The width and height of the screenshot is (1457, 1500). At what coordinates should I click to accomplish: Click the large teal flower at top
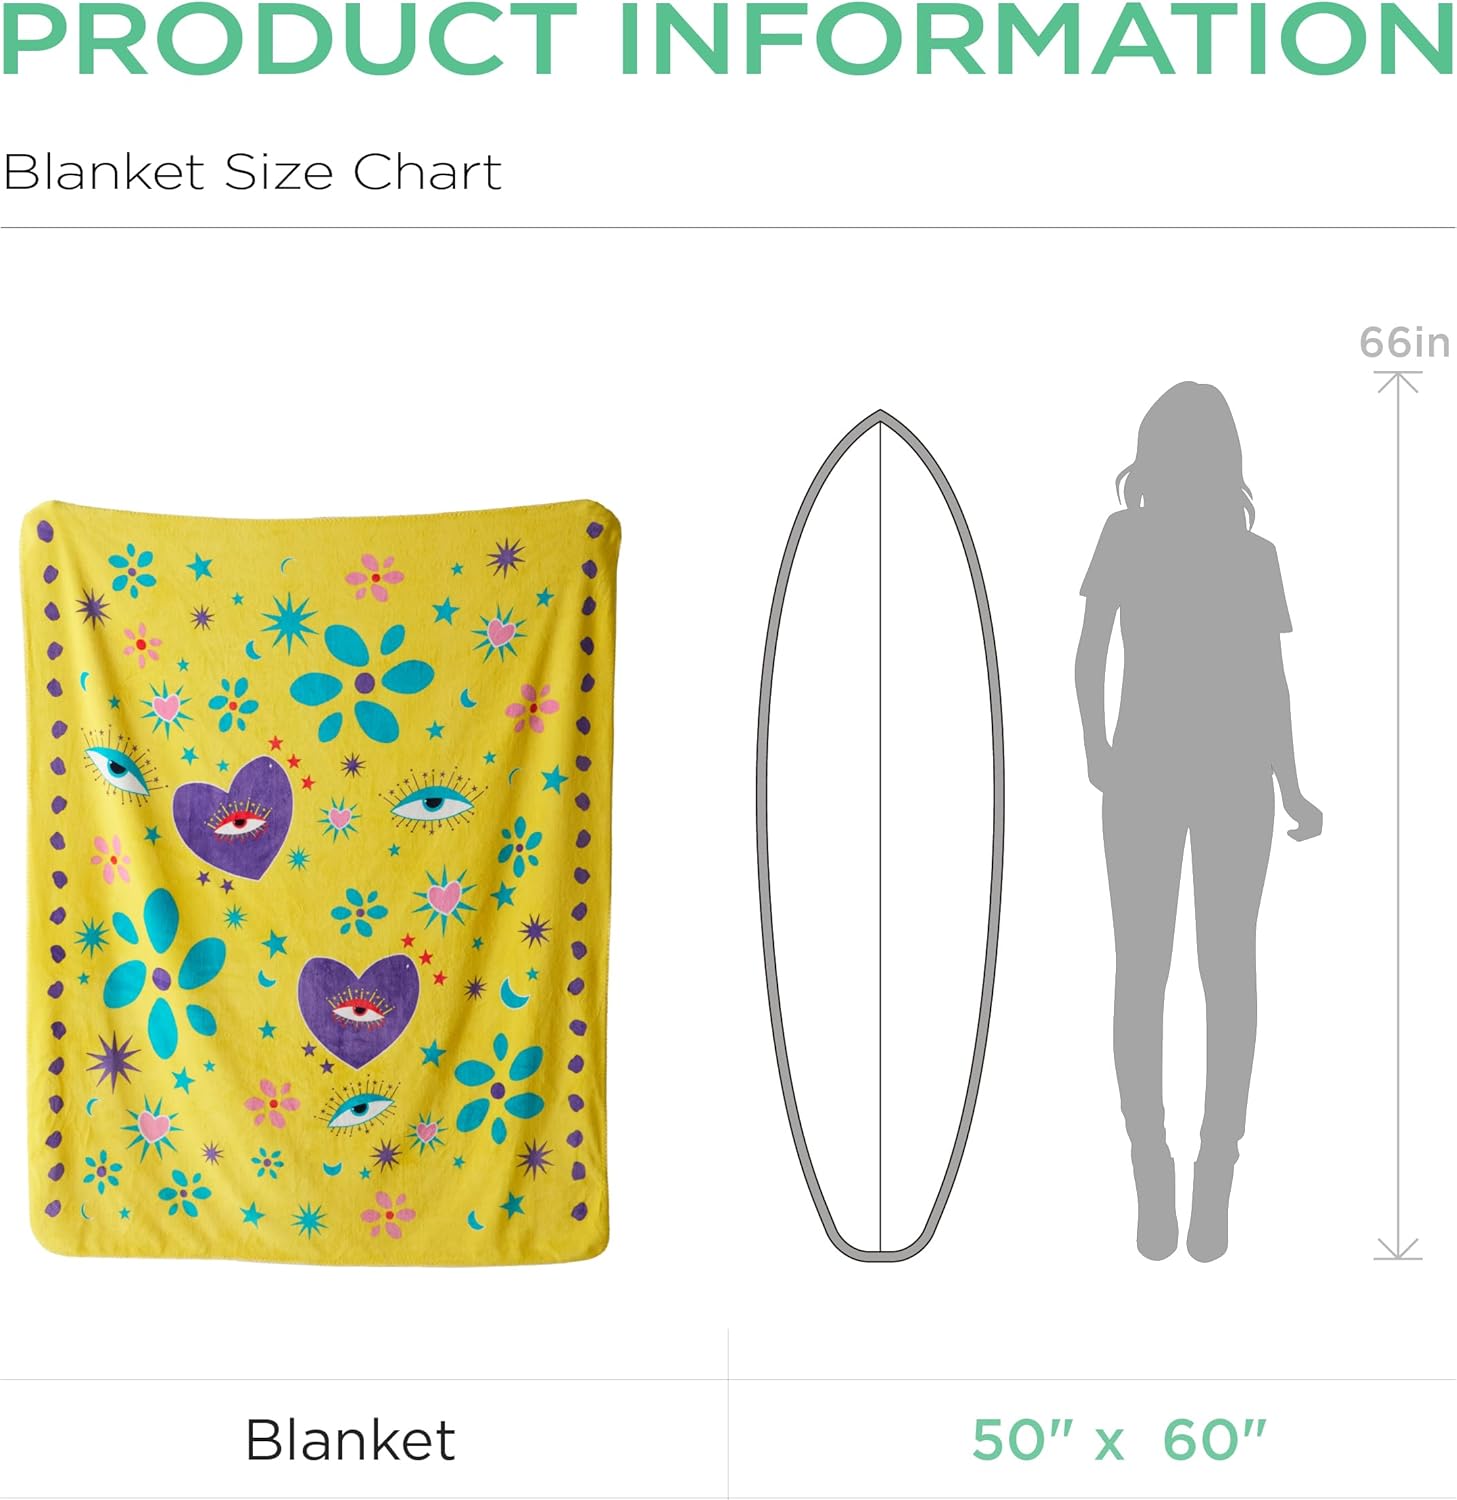pyautogui.click(x=362, y=683)
